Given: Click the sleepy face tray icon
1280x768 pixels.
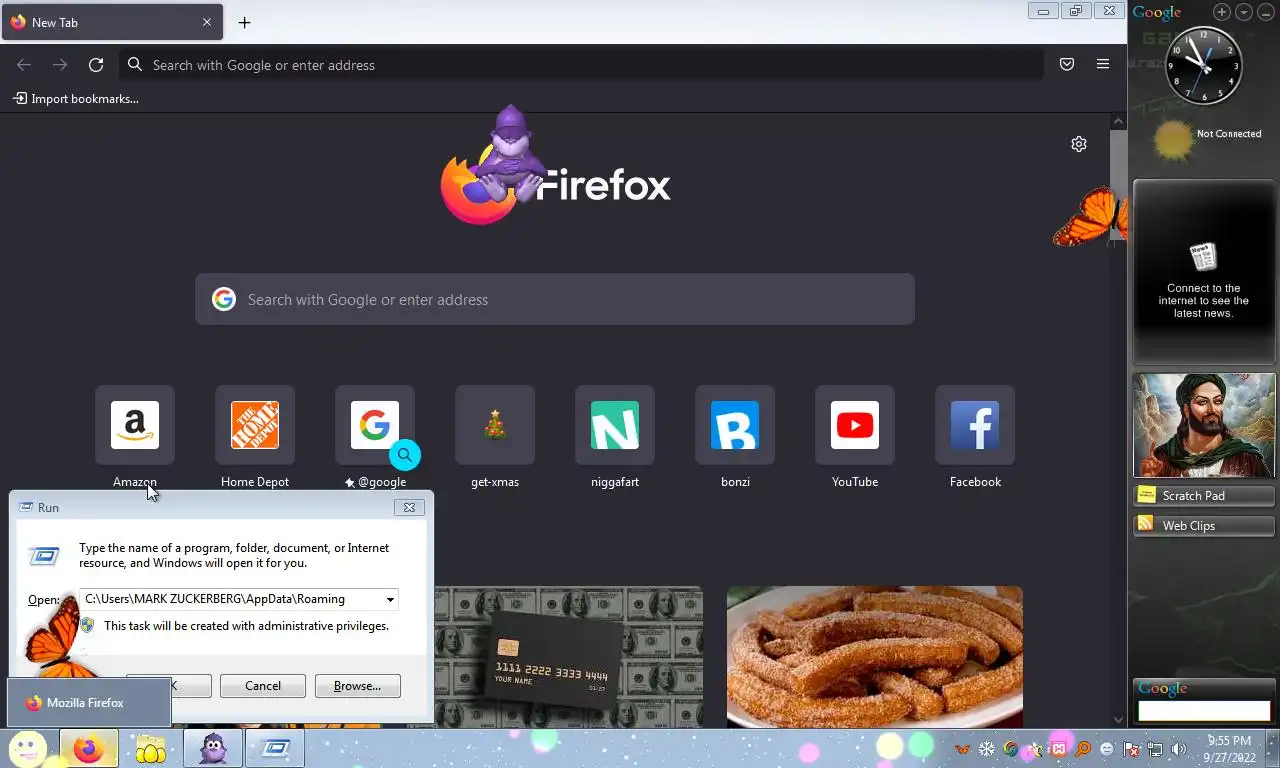Looking at the screenshot, I should click(x=1107, y=749).
